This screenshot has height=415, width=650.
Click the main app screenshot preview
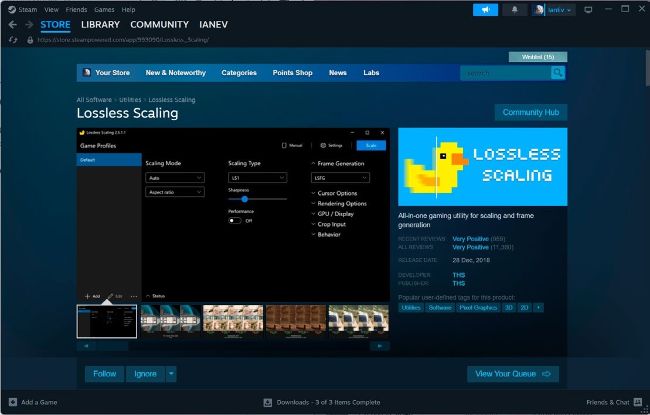233,215
